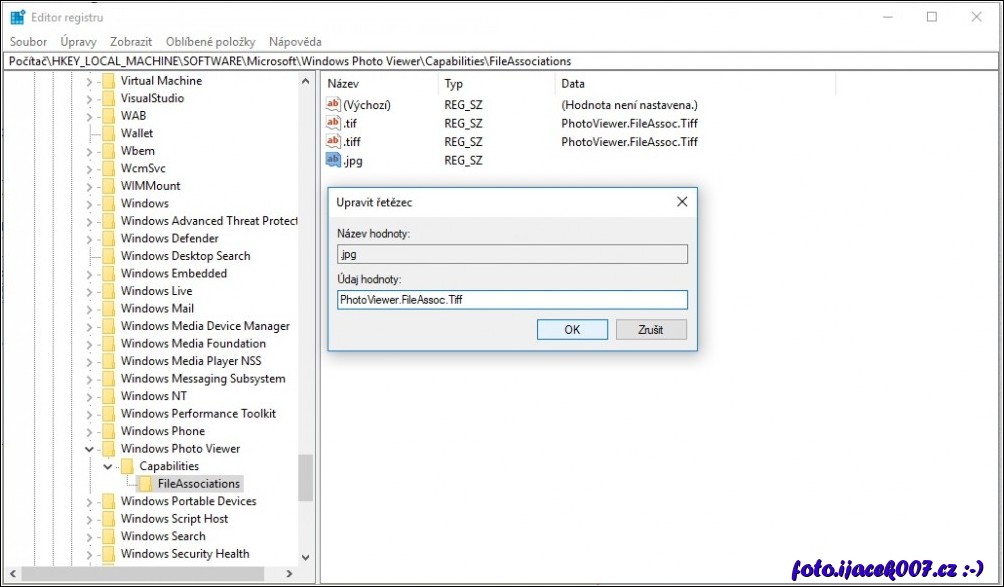
Task: Click the .tif string value icon
Action: point(334,123)
